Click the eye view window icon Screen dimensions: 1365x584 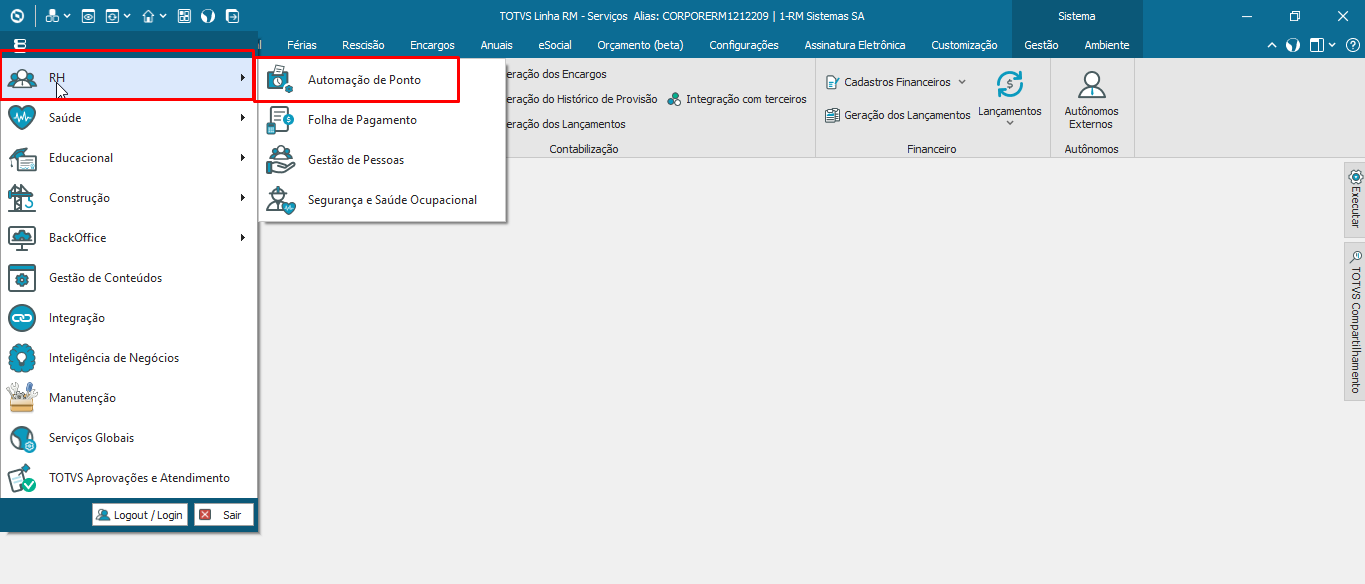point(88,16)
